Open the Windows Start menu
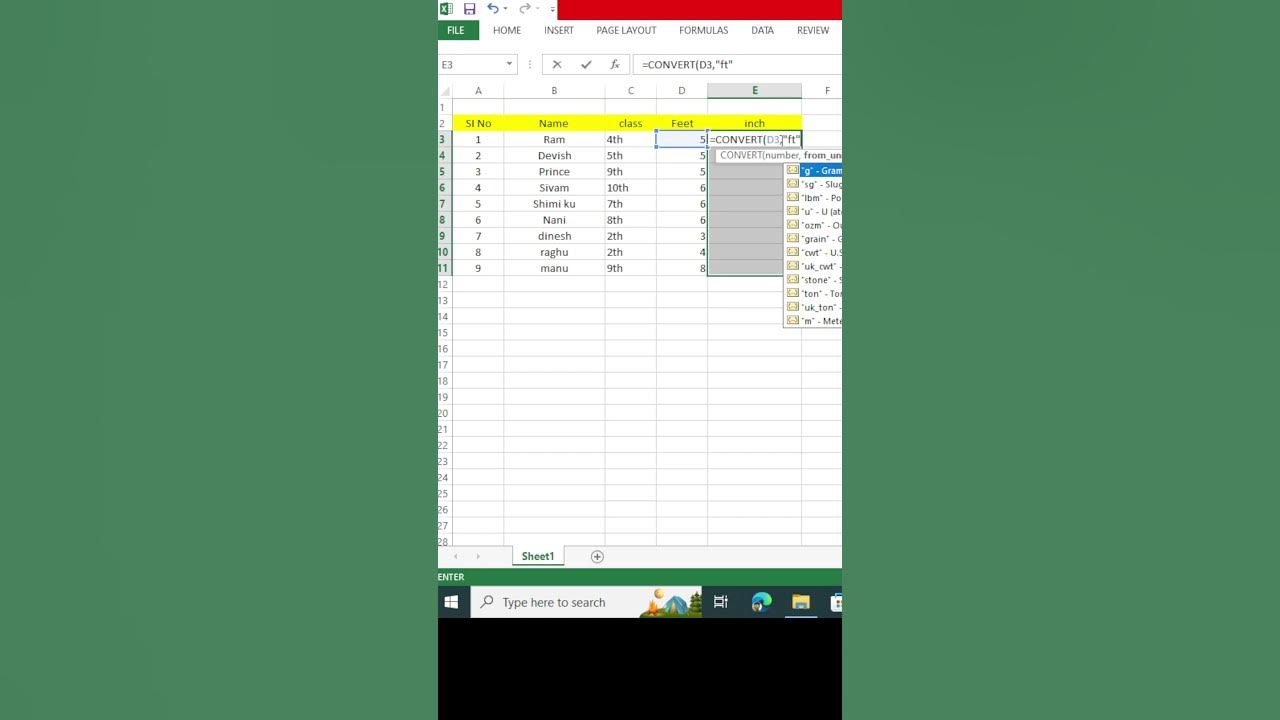The height and width of the screenshot is (720, 1280). pos(451,602)
